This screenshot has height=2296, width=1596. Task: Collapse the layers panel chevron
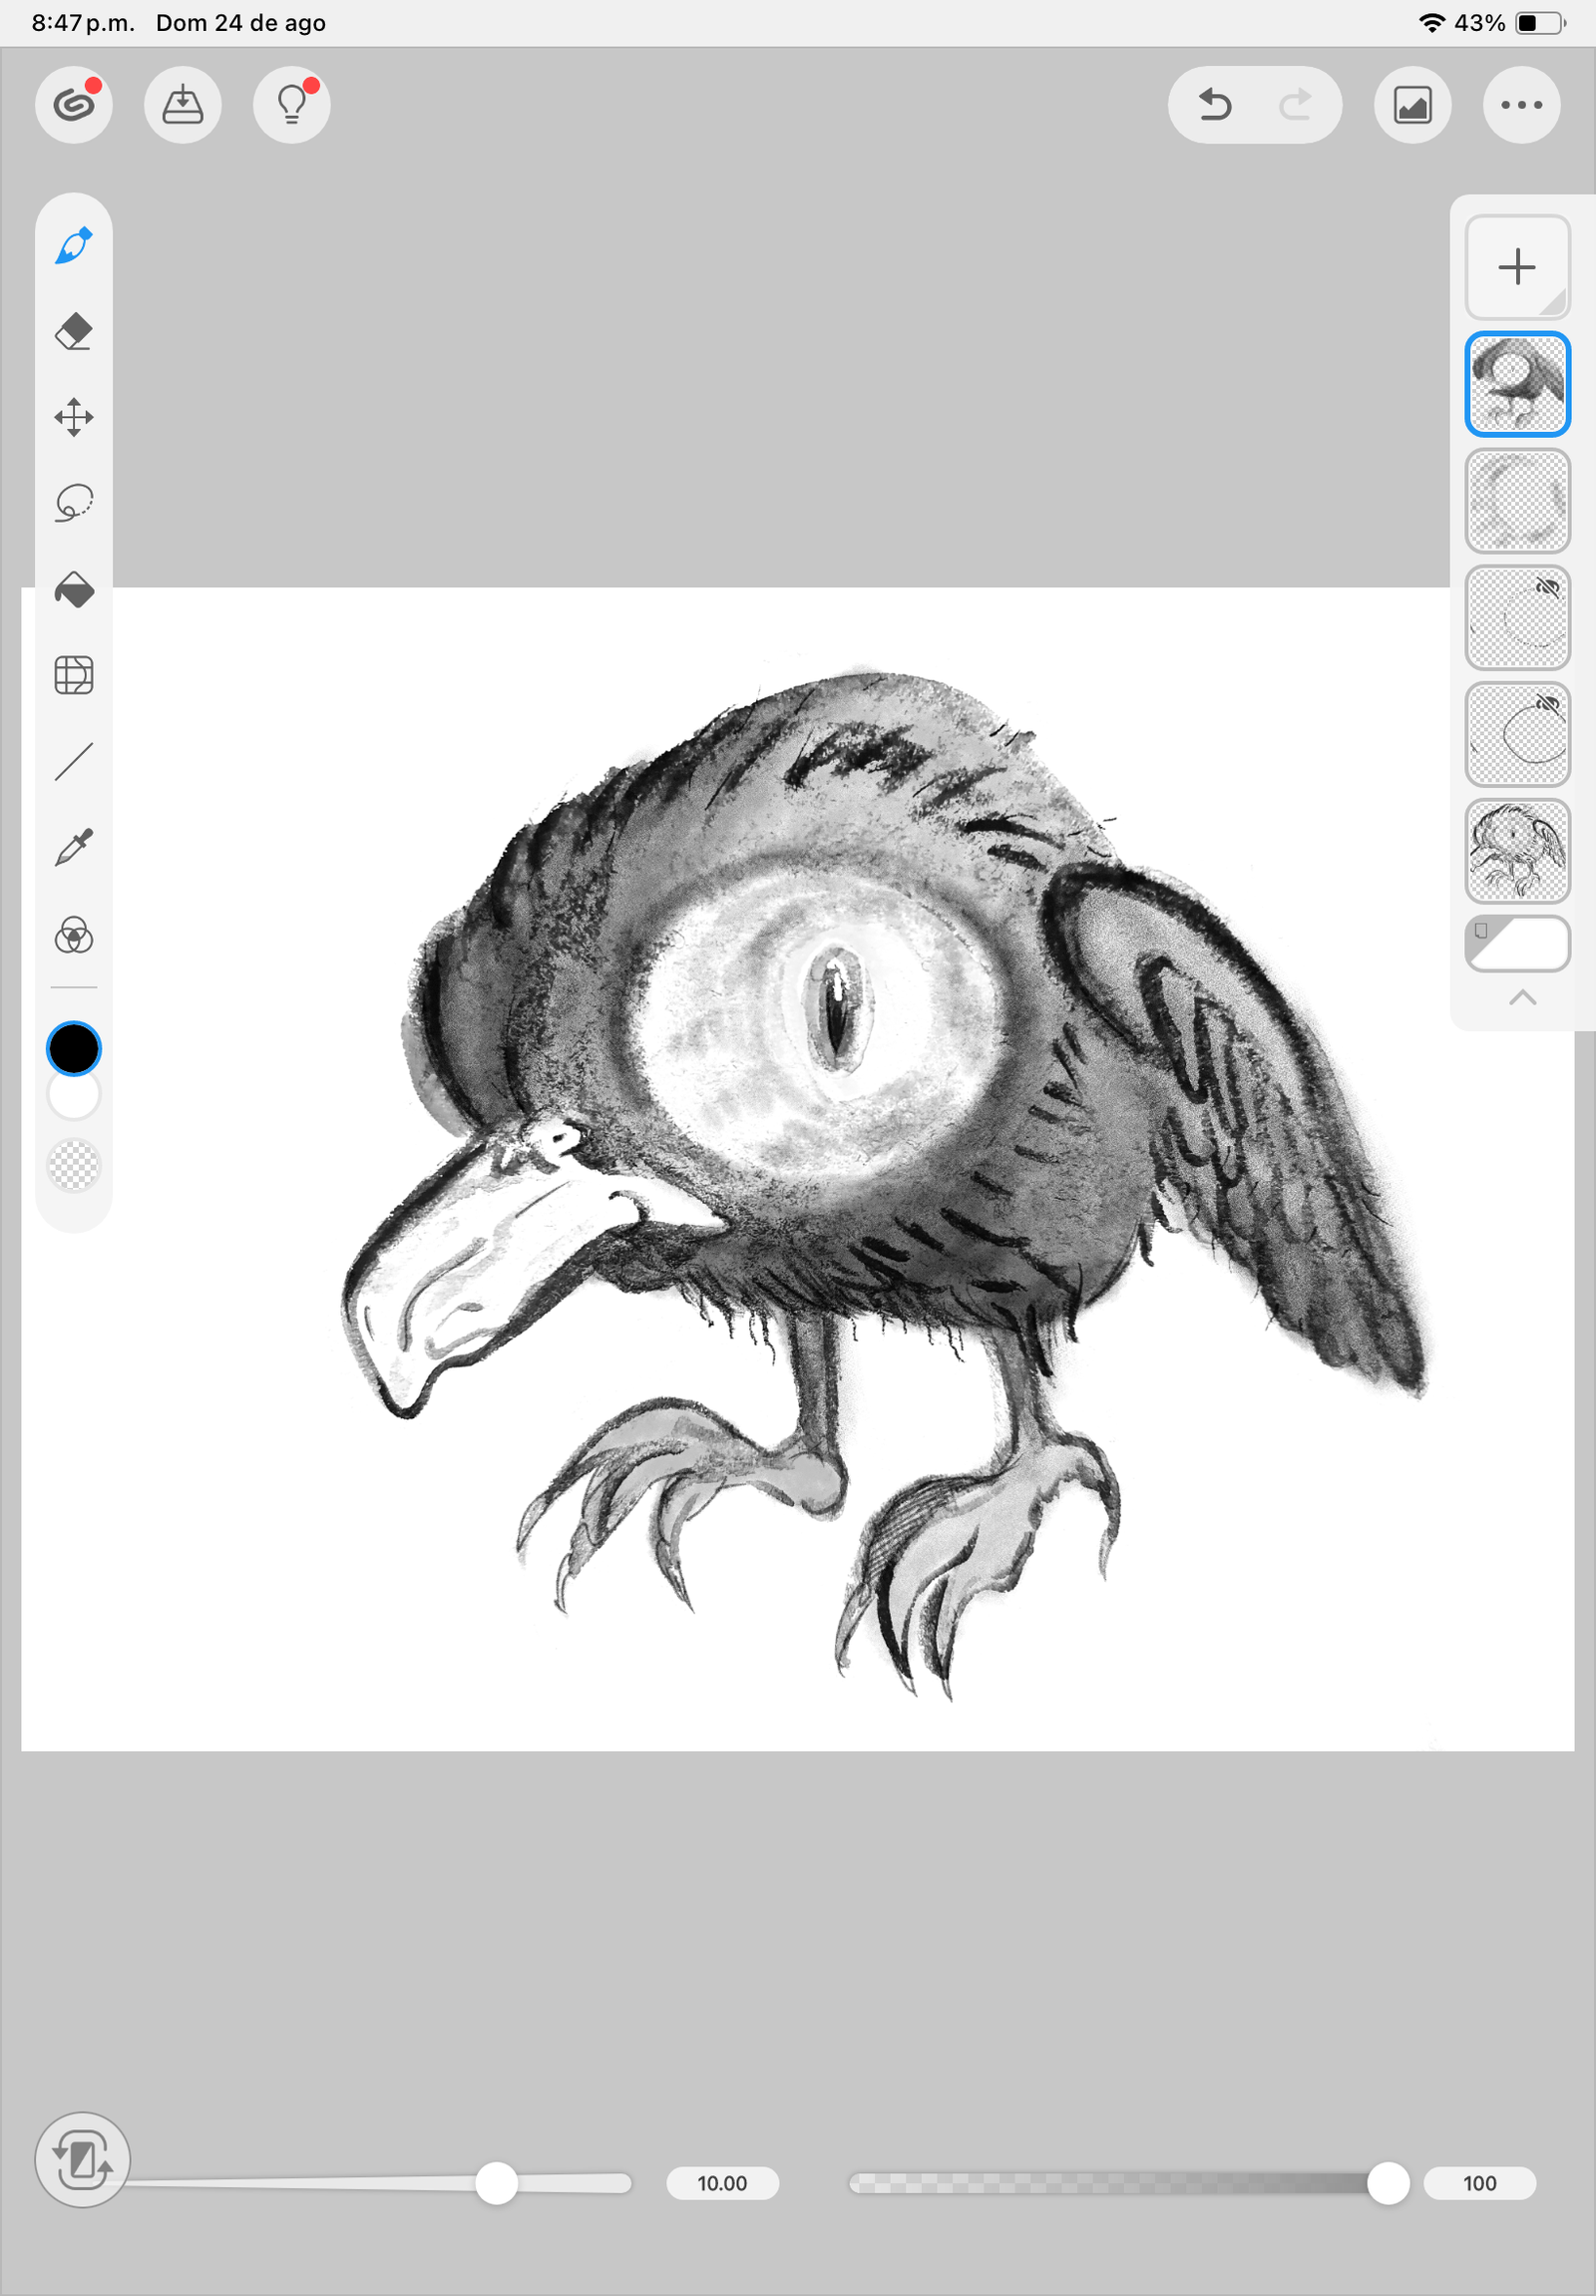tap(1522, 997)
